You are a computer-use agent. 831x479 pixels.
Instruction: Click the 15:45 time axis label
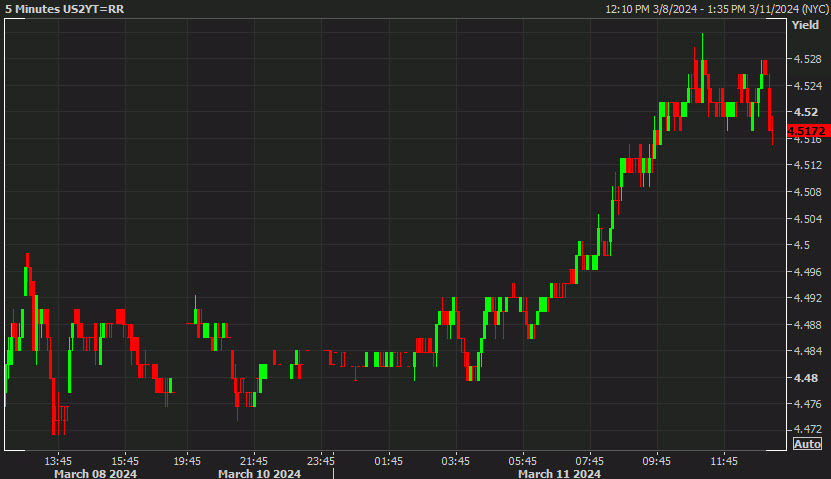coord(125,461)
